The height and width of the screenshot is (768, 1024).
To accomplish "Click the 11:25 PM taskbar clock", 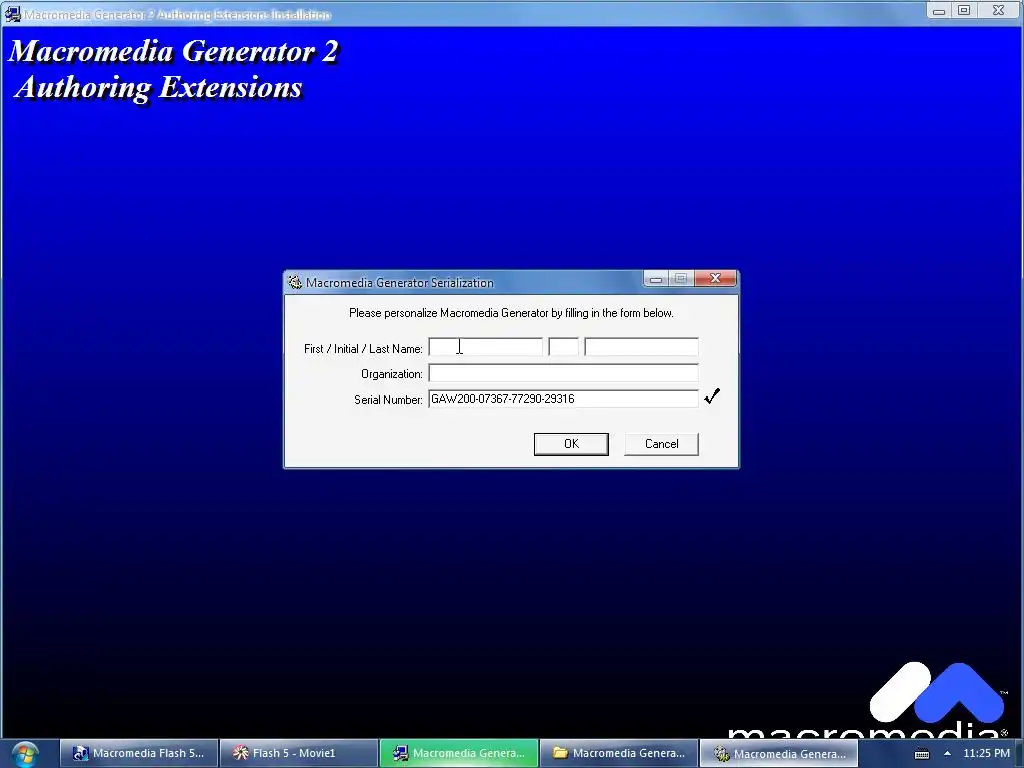I will click(x=986, y=754).
